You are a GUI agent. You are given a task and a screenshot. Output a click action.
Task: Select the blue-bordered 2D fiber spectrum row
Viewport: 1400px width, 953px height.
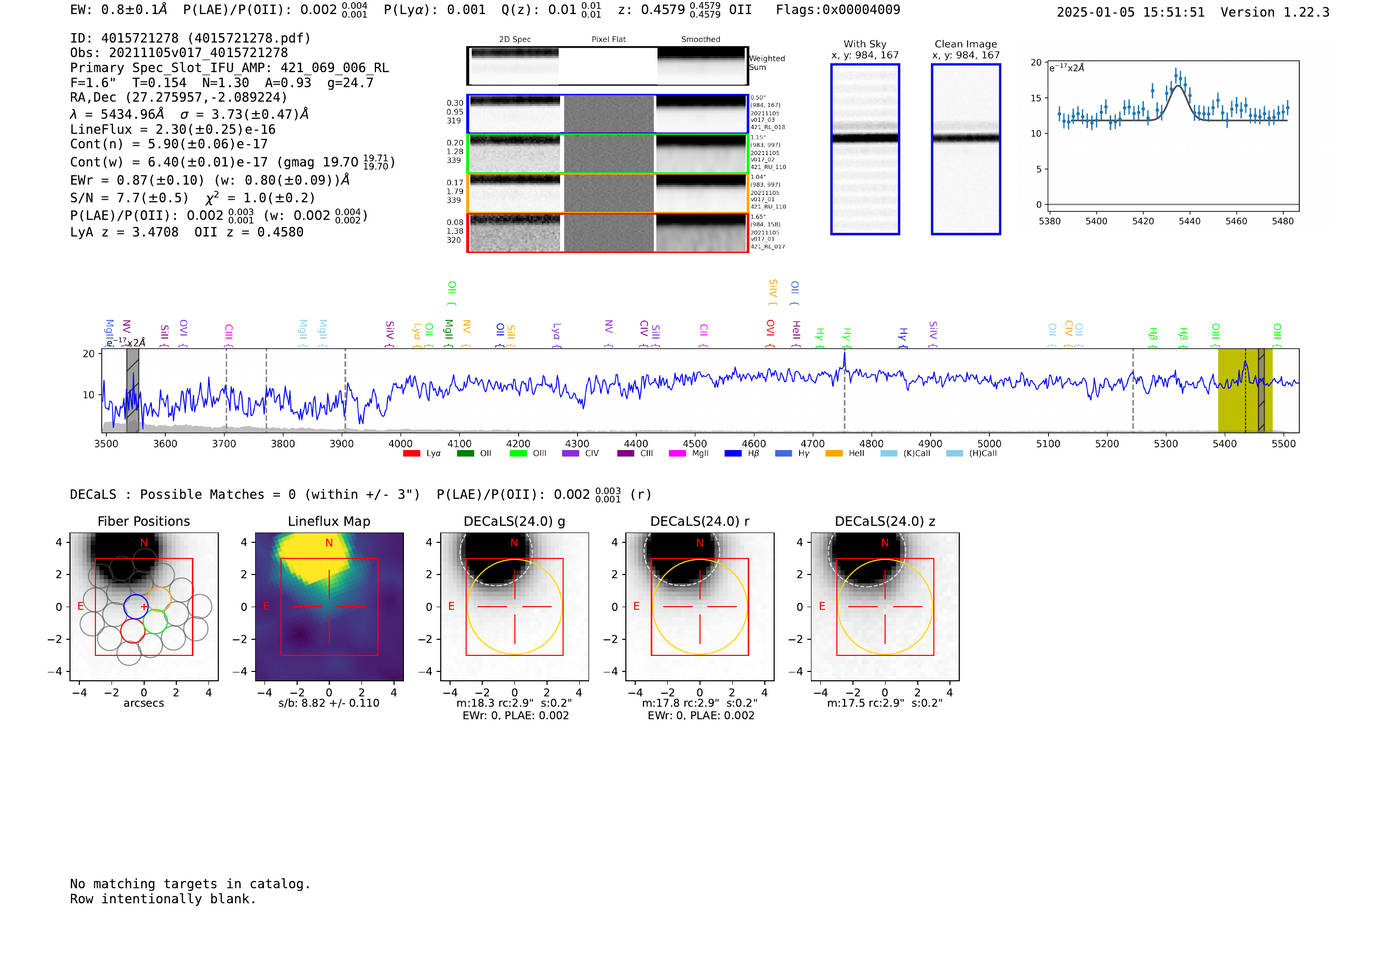point(608,114)
